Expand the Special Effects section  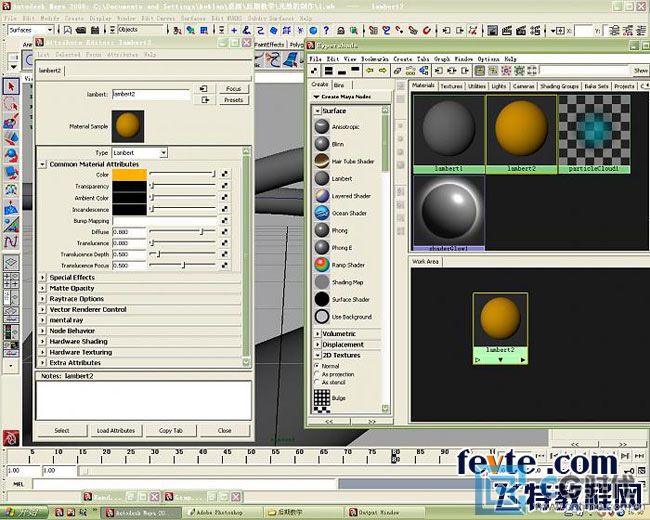pyautogui.click(x=42, y=277)
